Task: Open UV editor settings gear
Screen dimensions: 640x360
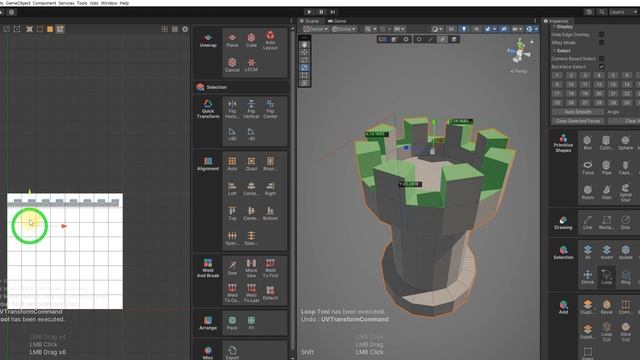Action: click(185, 29)
